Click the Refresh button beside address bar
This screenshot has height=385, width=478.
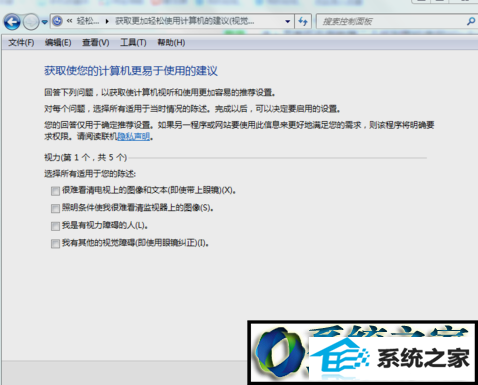(x=303, y=22)
